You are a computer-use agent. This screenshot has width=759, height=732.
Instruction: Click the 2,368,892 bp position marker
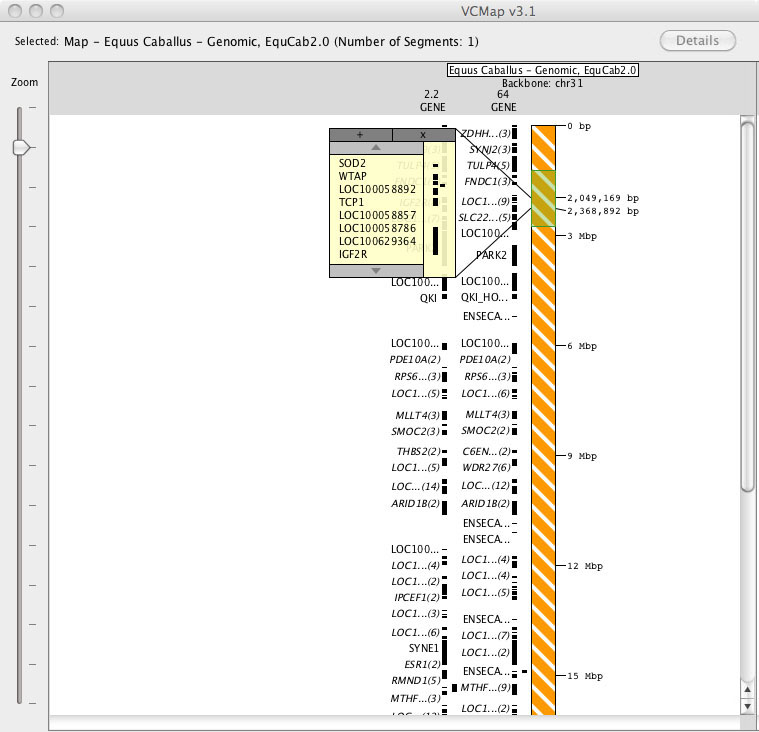pos(603,211)
